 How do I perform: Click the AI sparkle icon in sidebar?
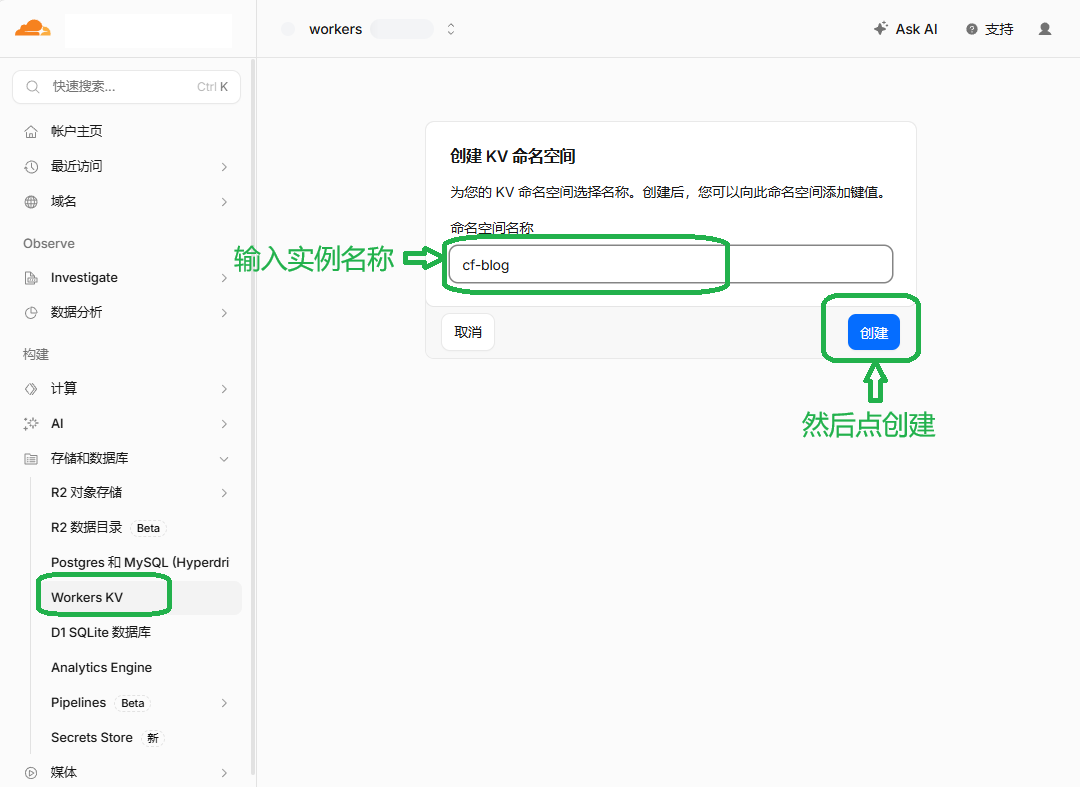[x=31, y=423]
